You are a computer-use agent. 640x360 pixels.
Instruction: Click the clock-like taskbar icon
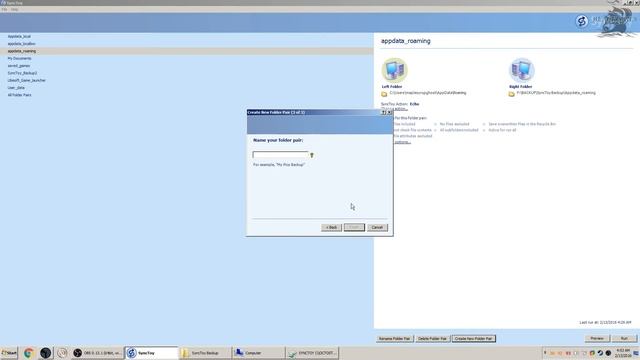coord(62,353)
